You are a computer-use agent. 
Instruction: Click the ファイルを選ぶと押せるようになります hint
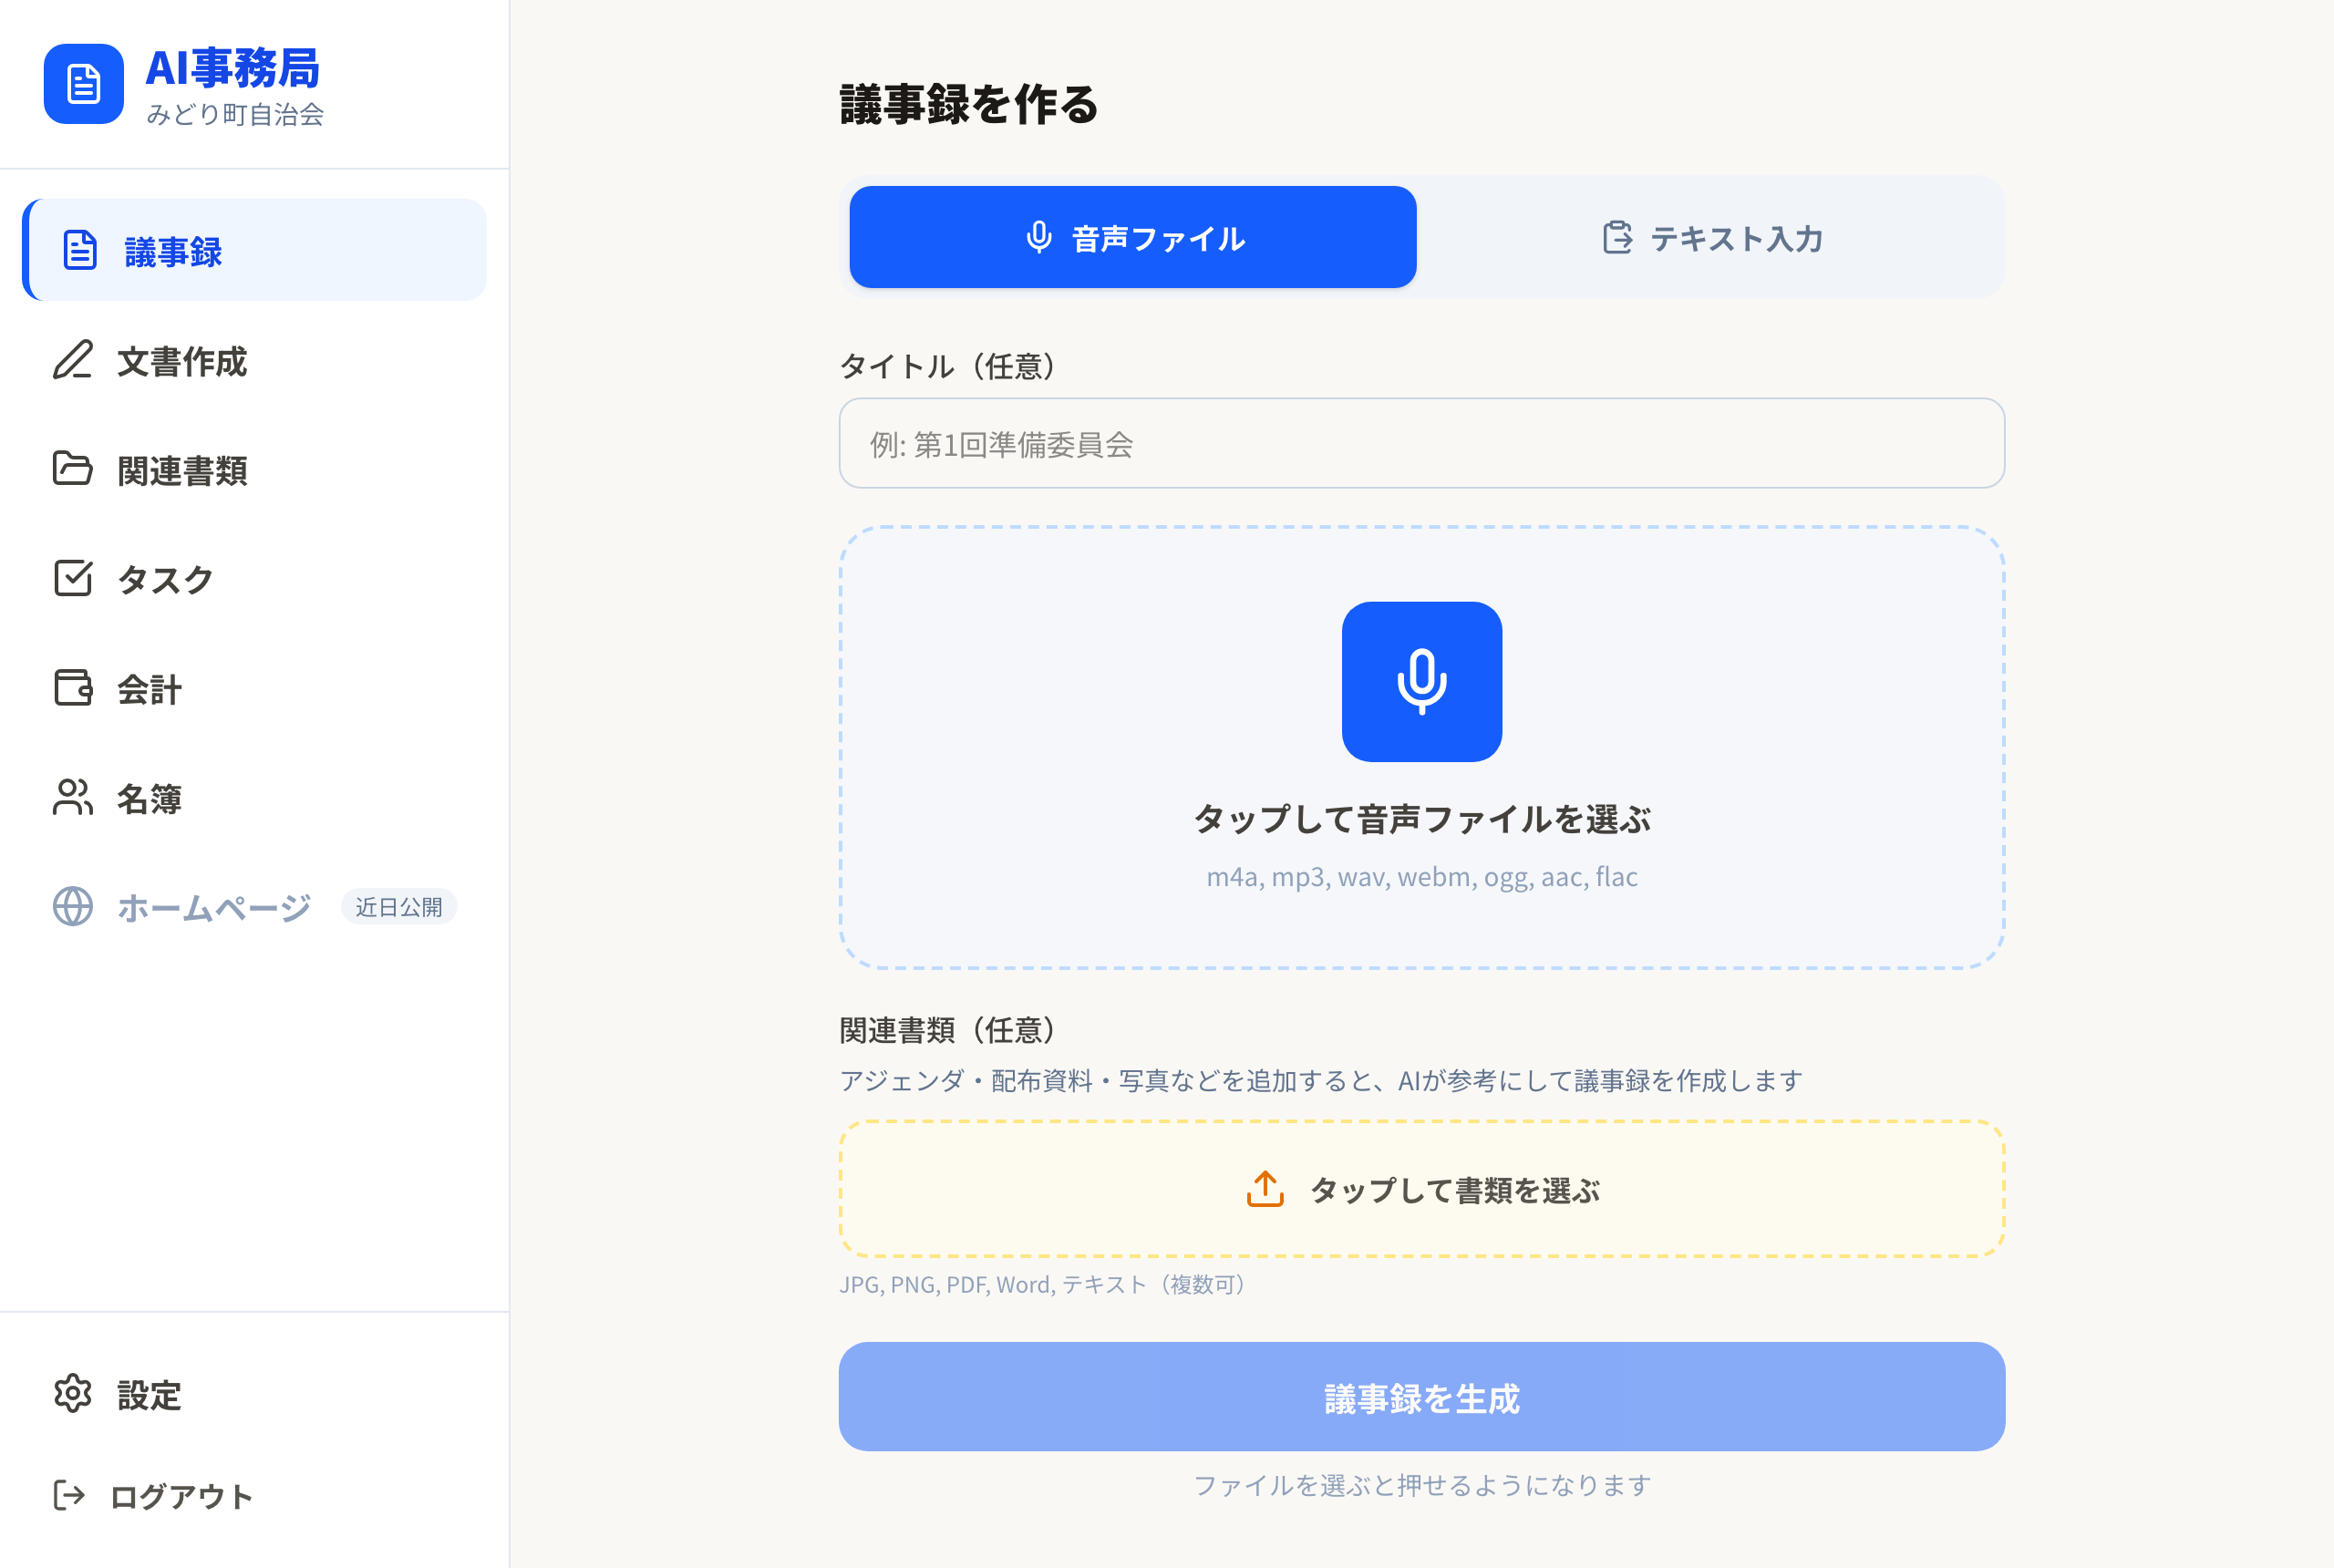[1421, 1485]
